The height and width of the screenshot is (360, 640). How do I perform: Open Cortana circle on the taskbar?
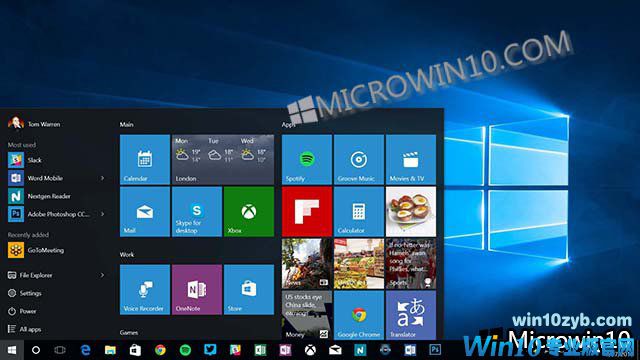pyautogui.click(x=36, y=350)
